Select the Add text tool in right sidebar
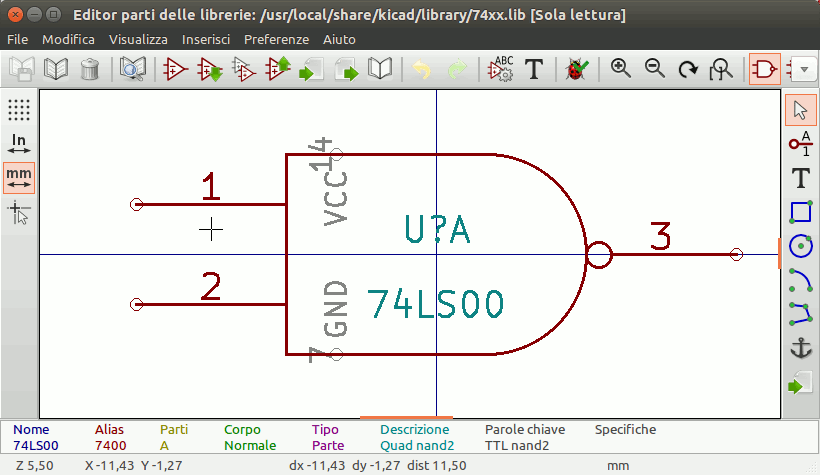The height and width of the screenshot is (475, 820). click(800, 178)
